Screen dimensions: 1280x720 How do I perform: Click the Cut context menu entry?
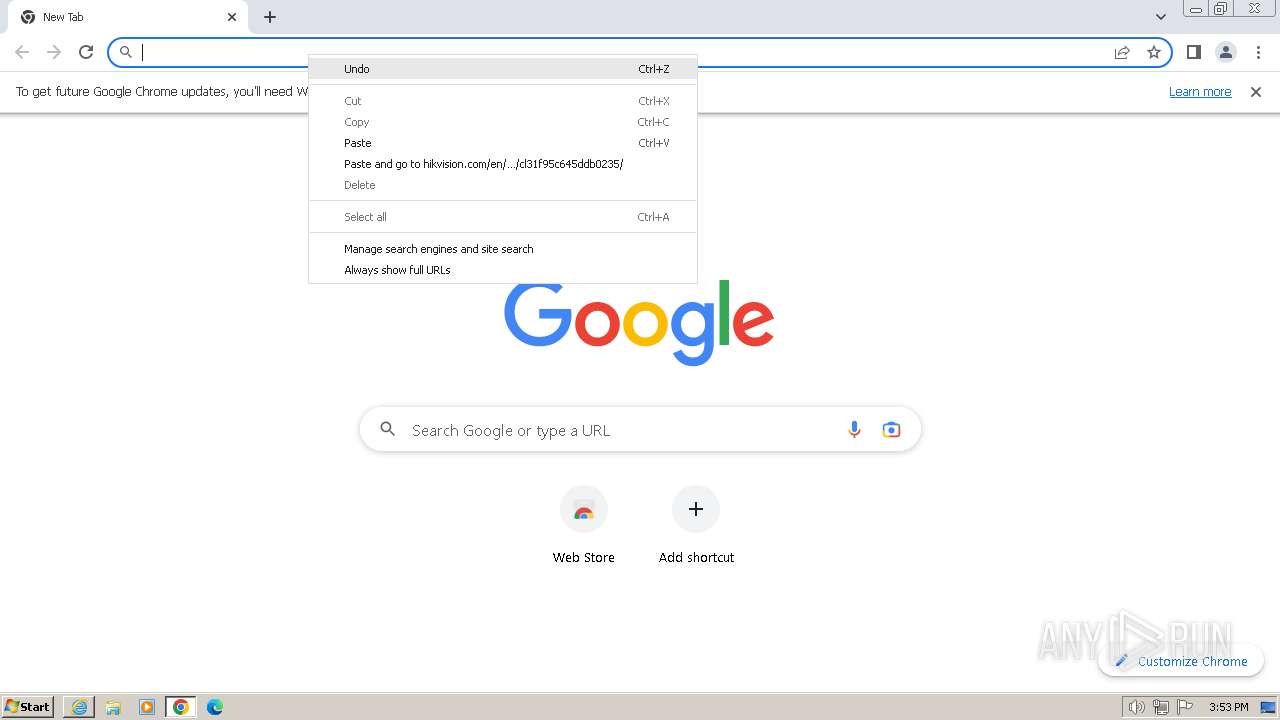pyautogui.click(x=503, y=101)
